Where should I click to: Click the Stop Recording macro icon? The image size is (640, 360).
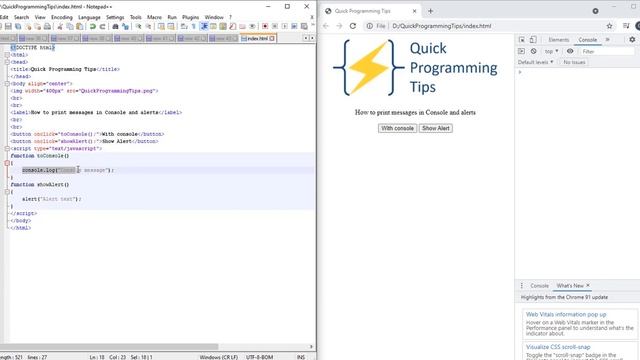275,26
